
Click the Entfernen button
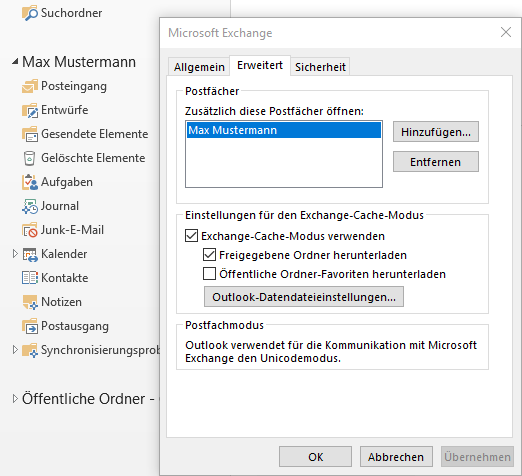[x=436, y=162]
